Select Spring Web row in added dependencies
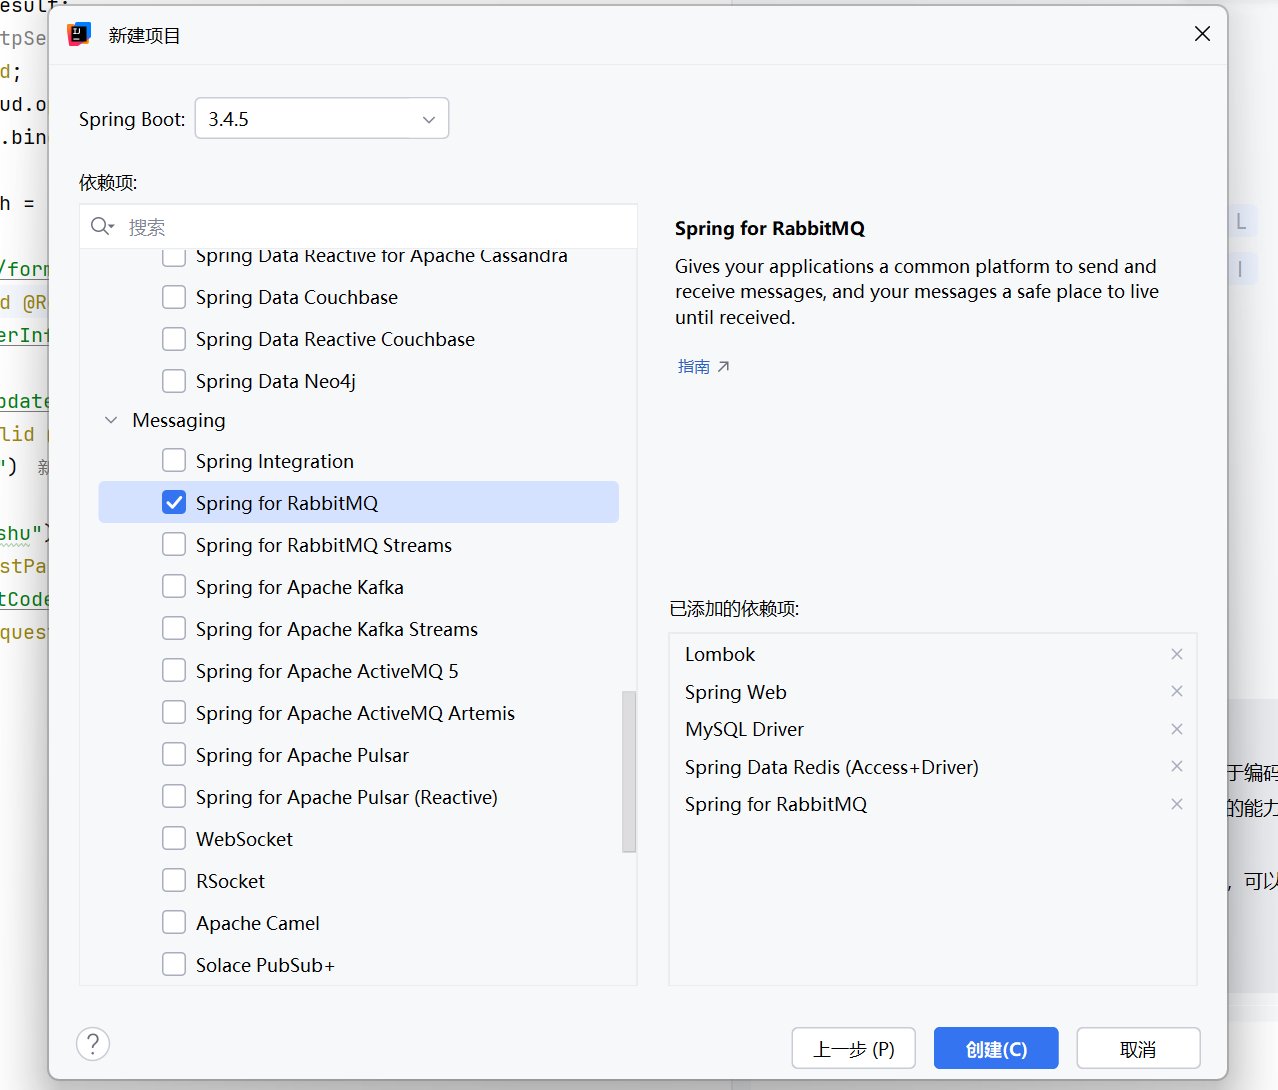Screen dimensions: 1278x1090 [932, 692]
